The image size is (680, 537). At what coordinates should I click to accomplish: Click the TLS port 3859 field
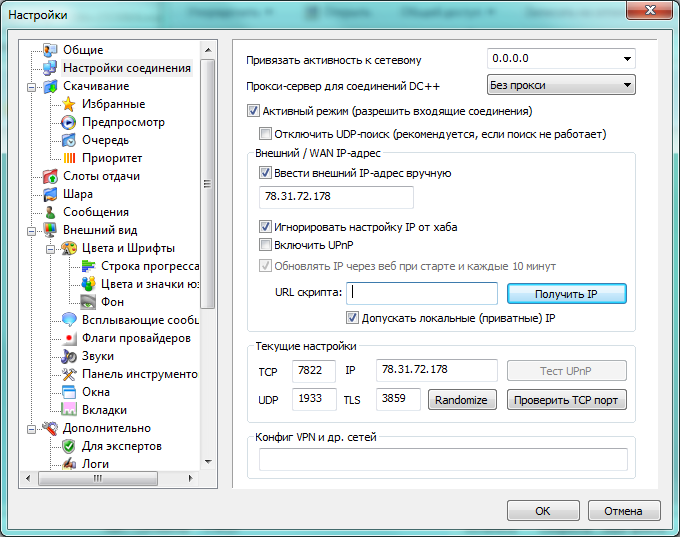coord(398,399)
